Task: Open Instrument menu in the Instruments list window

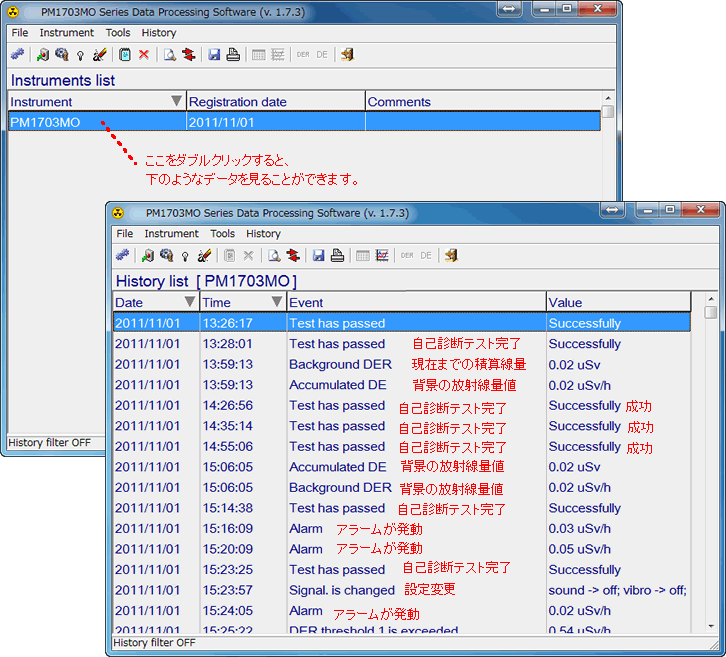Action: [67, 32]
